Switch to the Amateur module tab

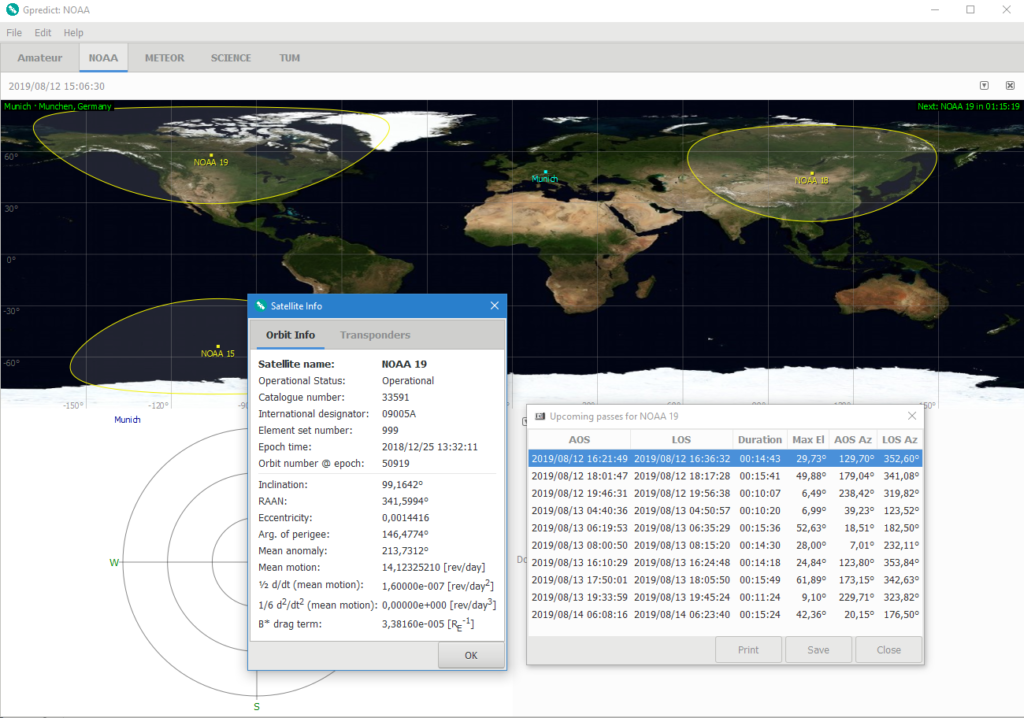pyautogui.click(x=40, y=57)
